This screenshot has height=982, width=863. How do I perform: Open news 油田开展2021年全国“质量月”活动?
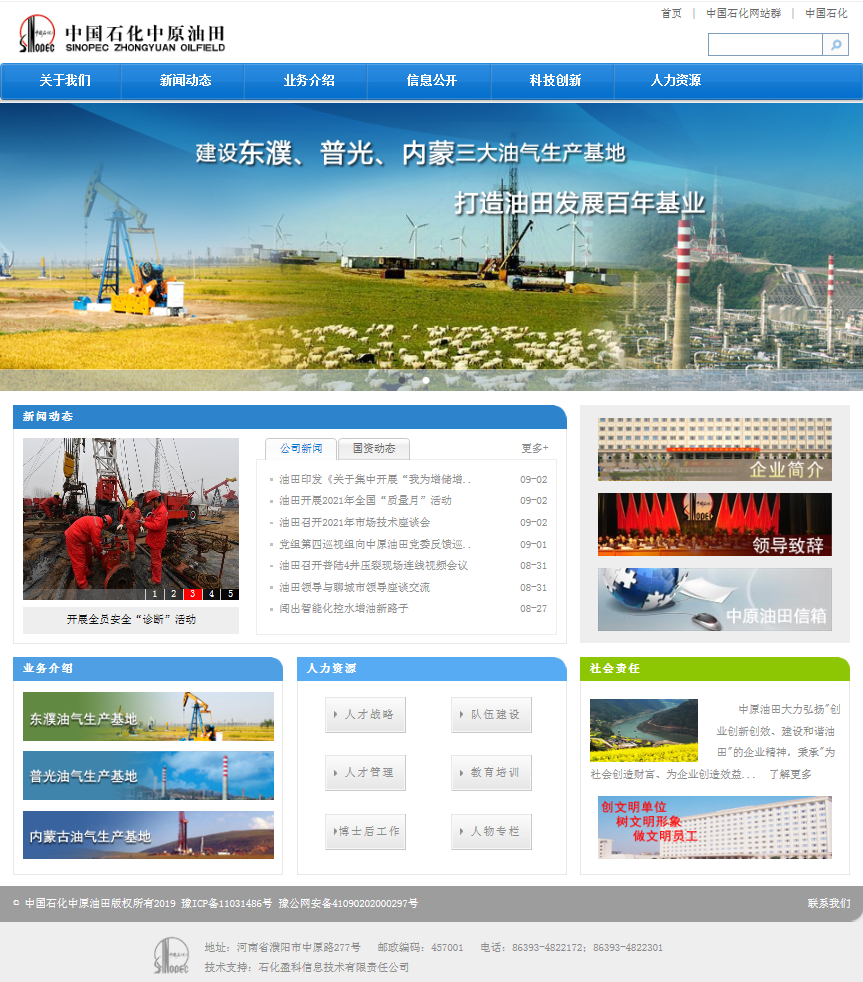click(x=365, y=500)
